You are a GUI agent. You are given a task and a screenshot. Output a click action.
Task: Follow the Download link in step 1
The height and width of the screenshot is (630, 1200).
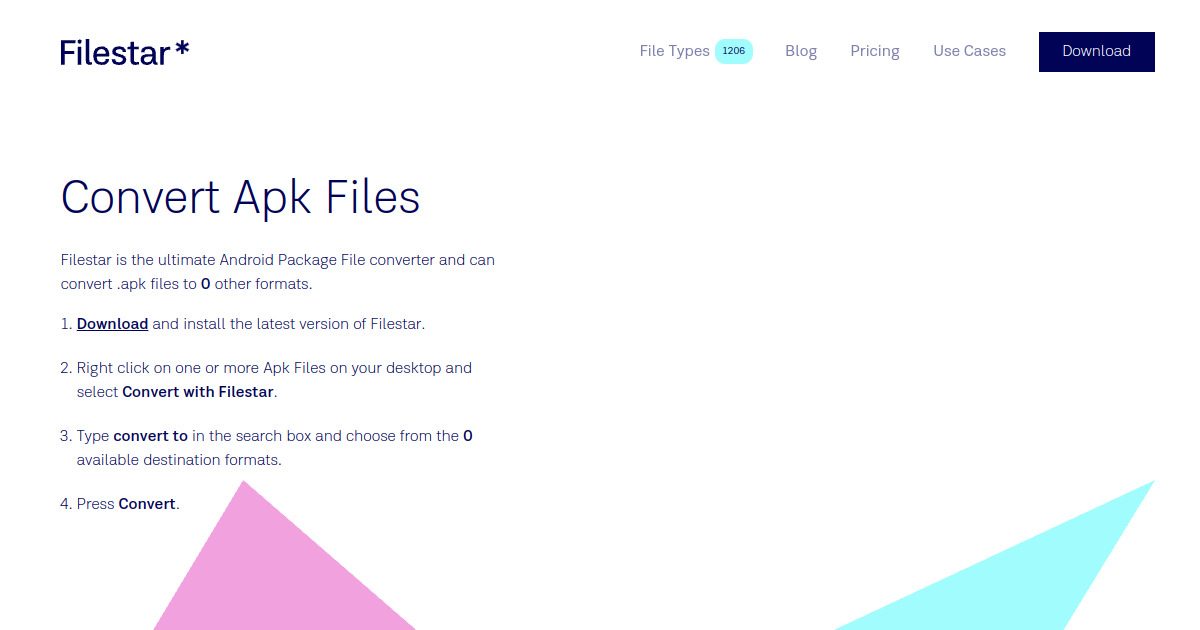click(113, 324)
